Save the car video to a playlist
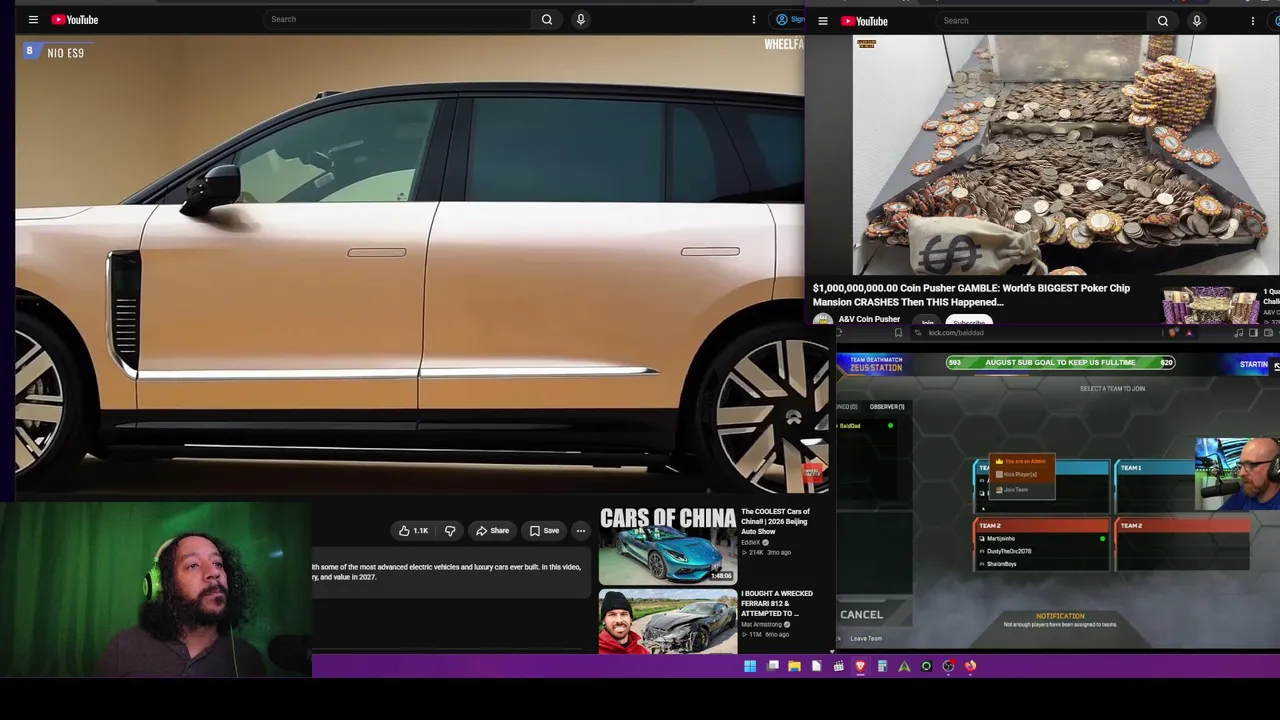Screen dimensions: 1280x720 click(x=544, y=531)
